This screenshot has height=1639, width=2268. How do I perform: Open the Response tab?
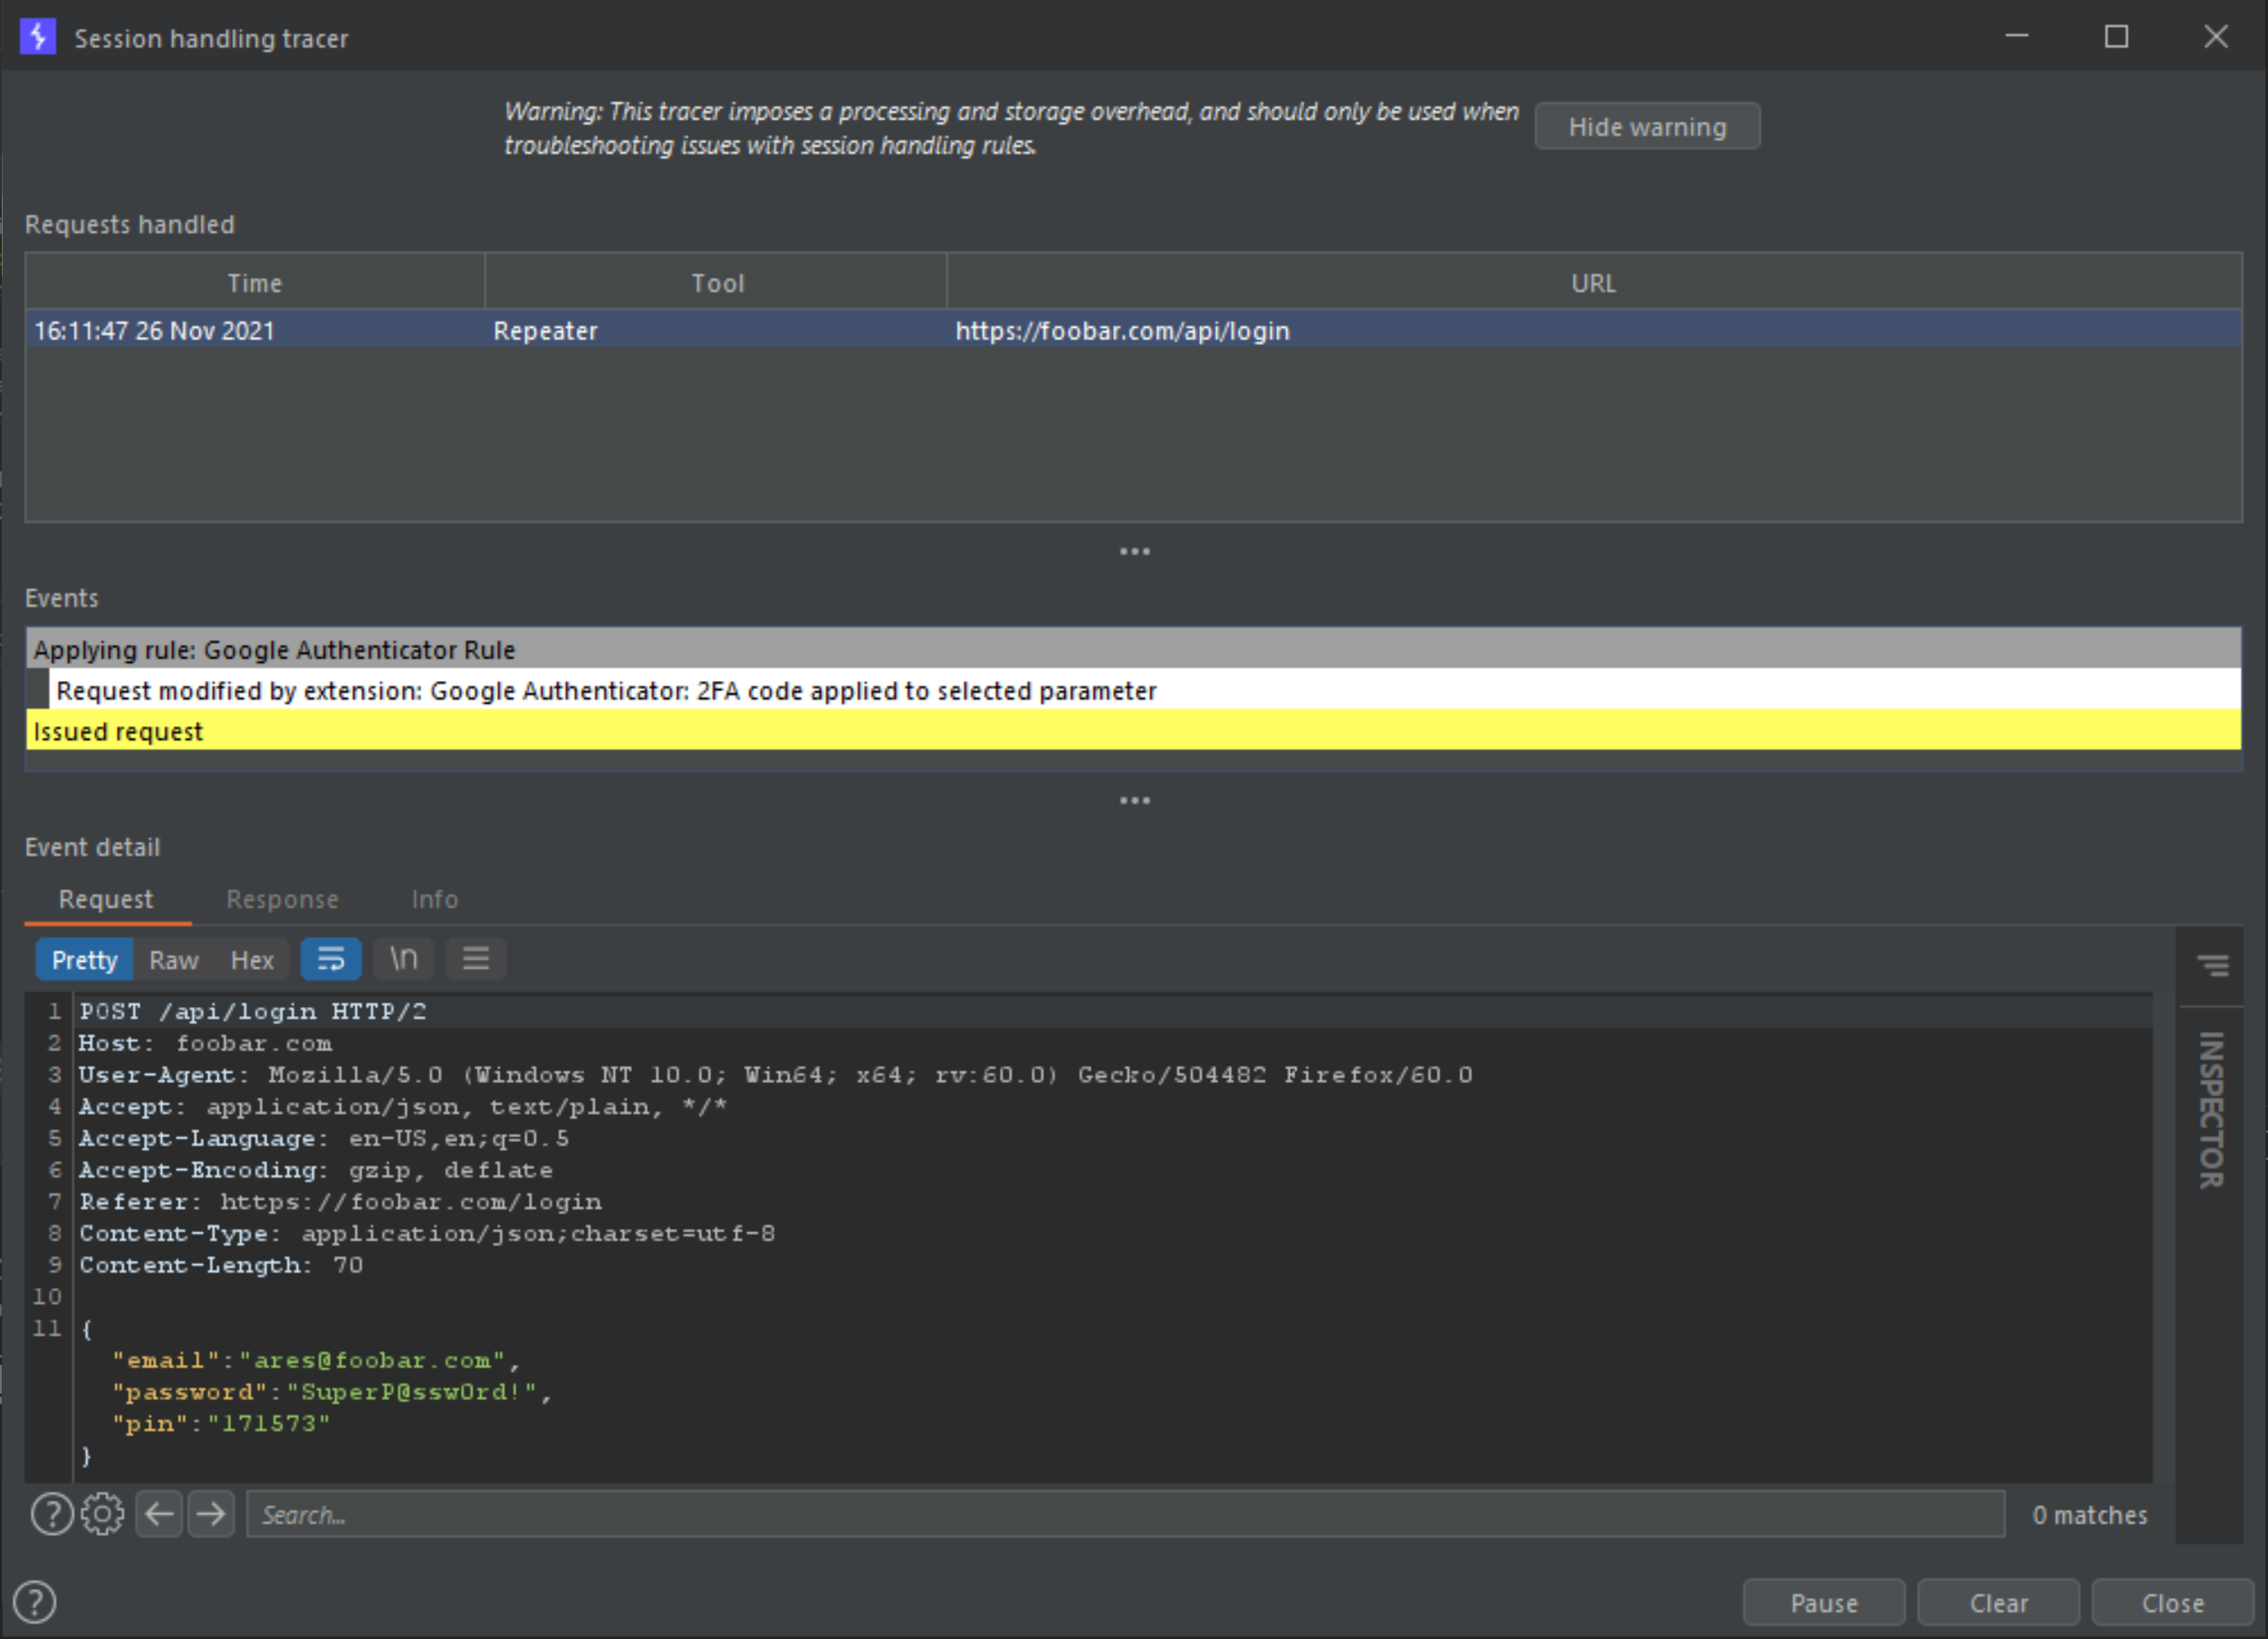click(x=282, y=899)
